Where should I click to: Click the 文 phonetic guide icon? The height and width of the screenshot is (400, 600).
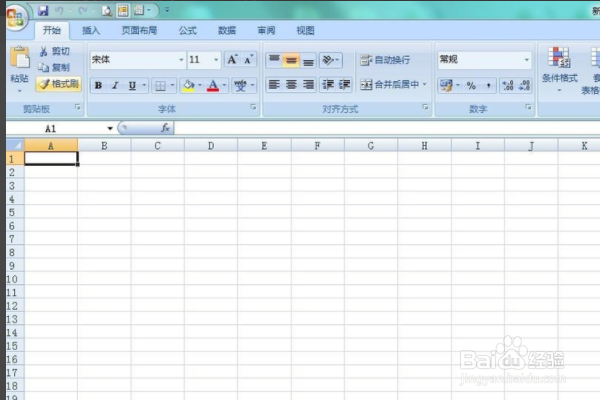point(241,85)
